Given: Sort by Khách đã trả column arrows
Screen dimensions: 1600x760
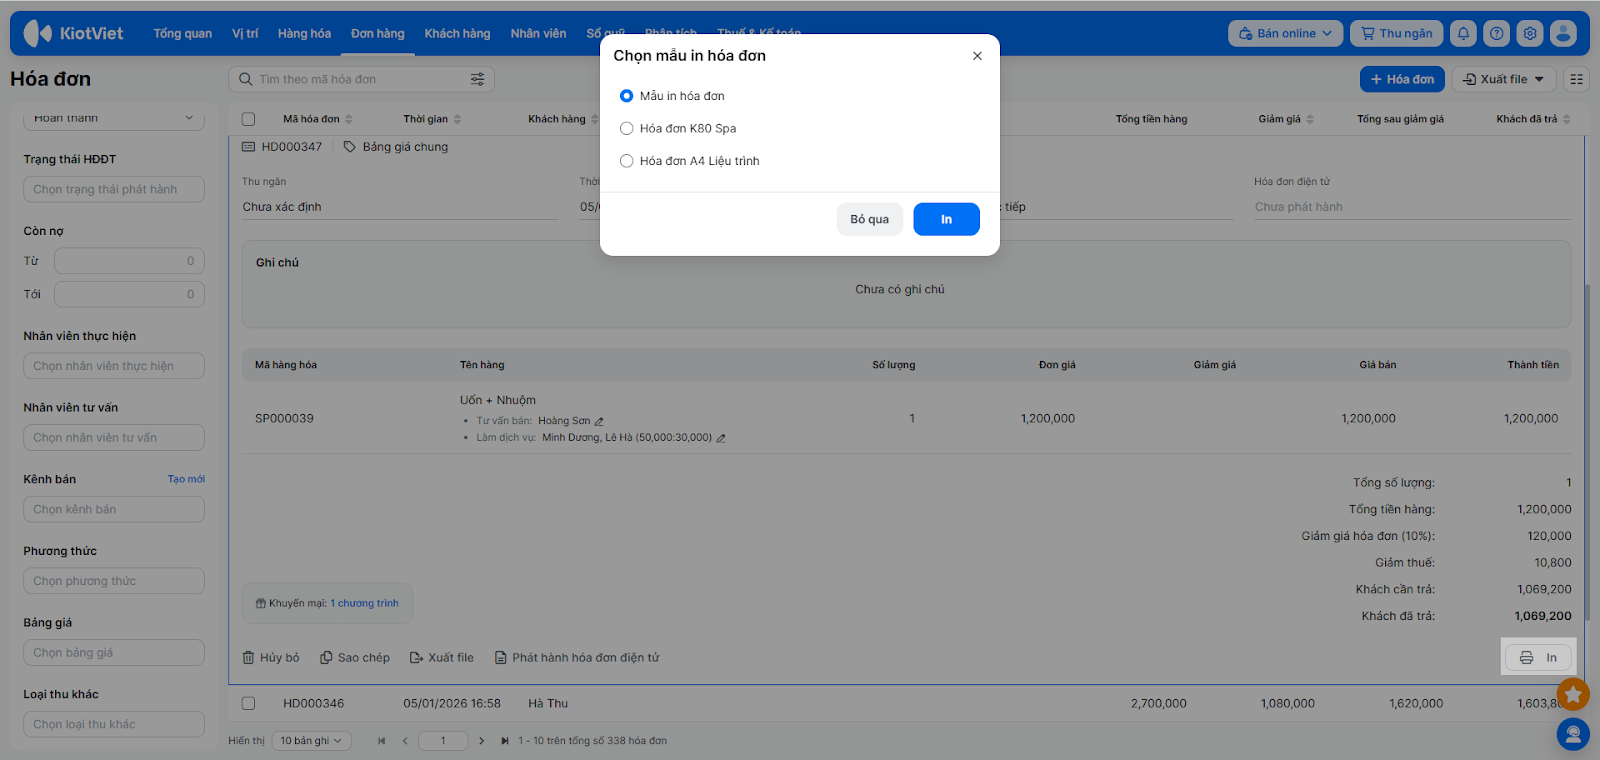Looking at the screenshot, I should (1566, 119).
